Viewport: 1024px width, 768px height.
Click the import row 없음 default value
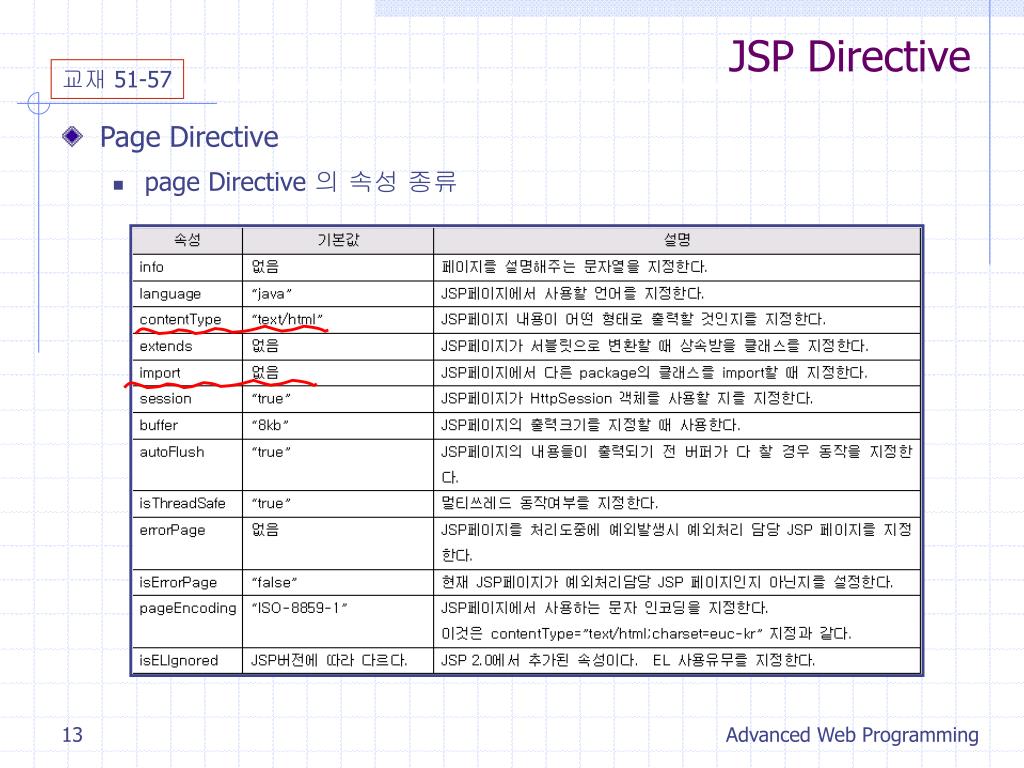265,372
